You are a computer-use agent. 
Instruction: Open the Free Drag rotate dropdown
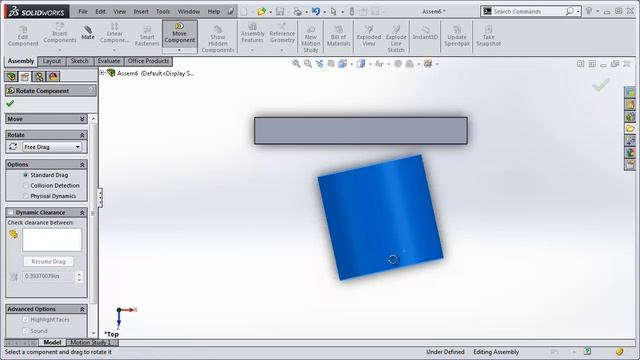coord(51,147)
